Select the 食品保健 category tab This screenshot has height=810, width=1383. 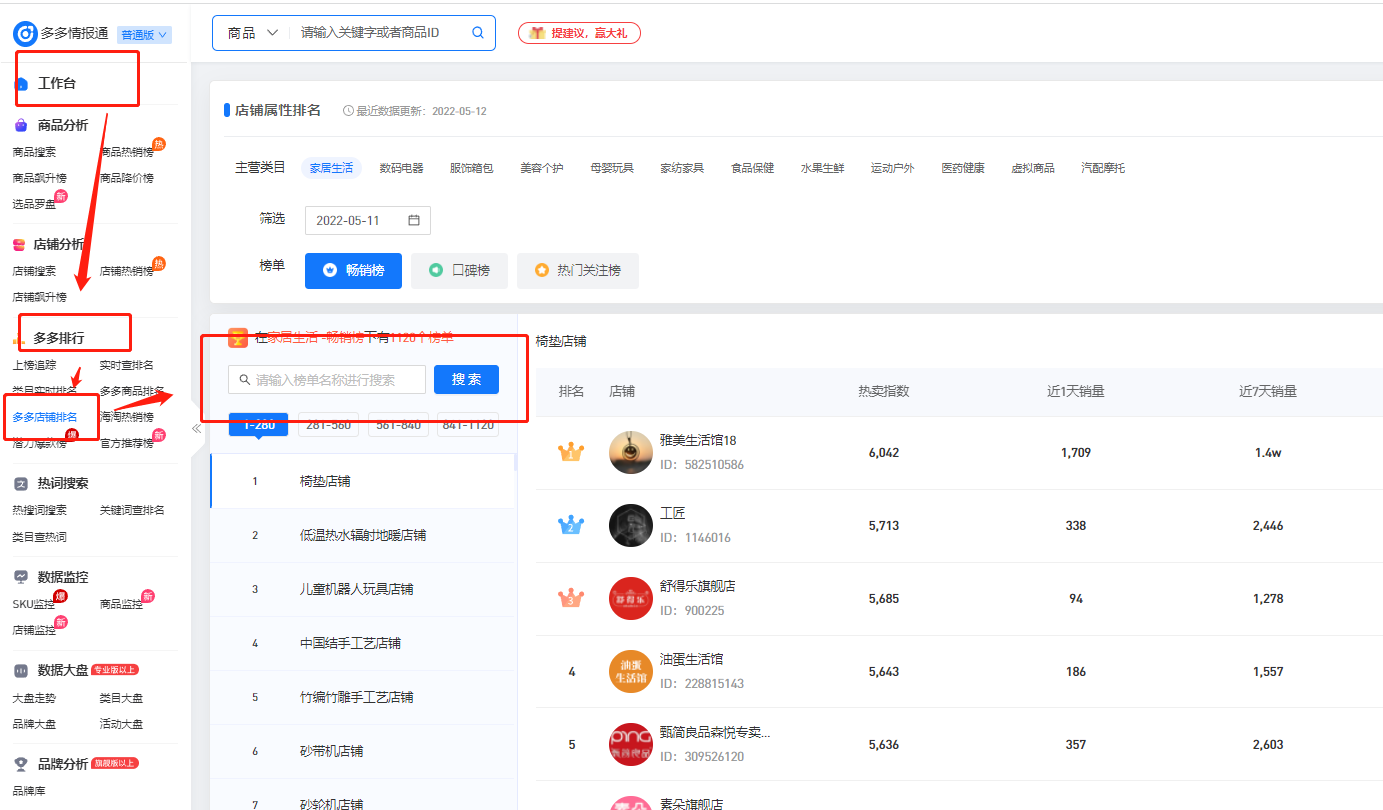click(752, 168)
